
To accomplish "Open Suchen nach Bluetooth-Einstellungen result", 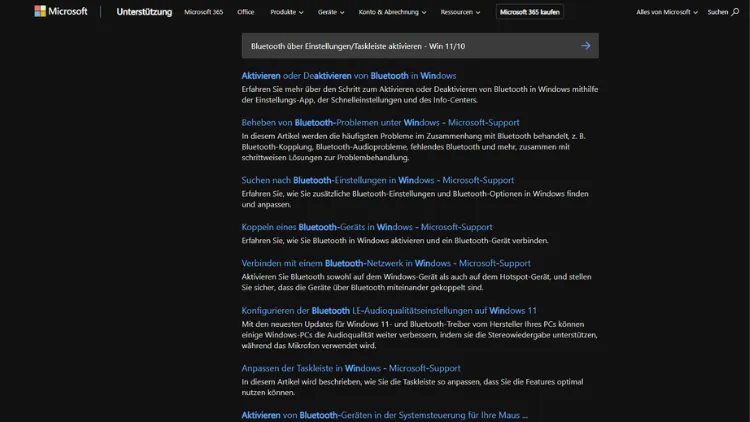I will tap(377, 180).
